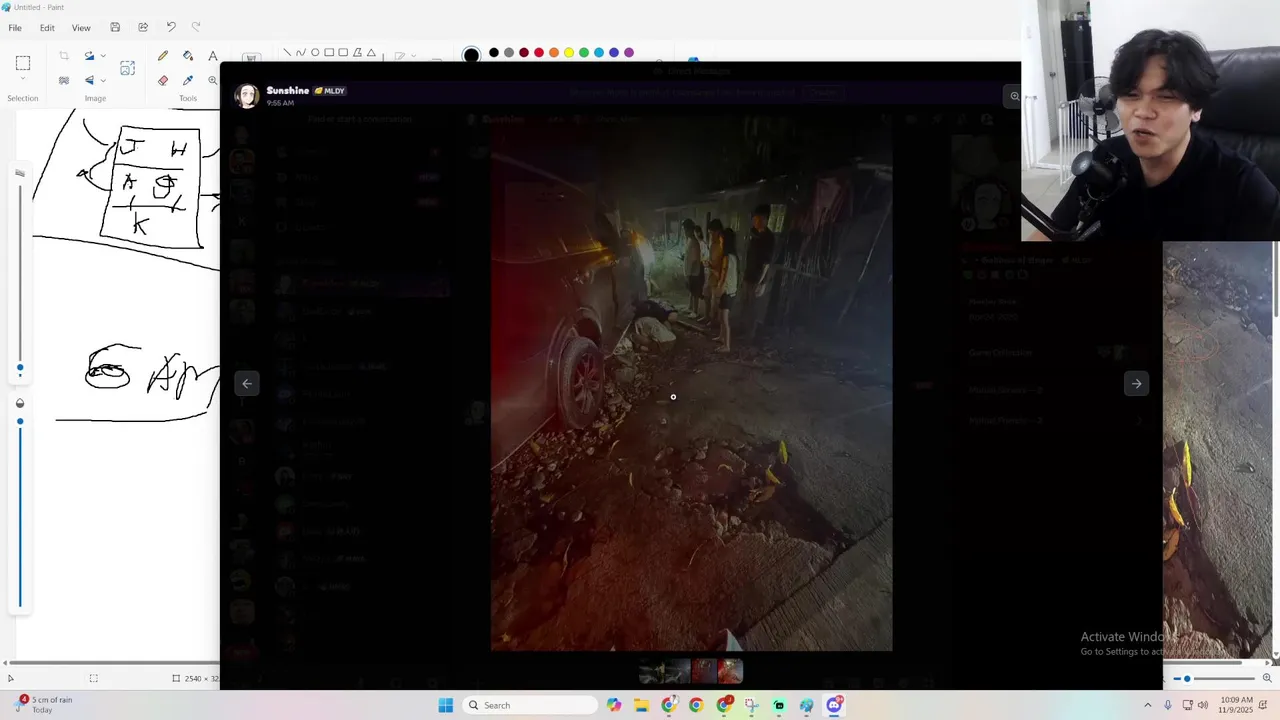Pick the yellow color swatch
Image resolution: width=1280 pixels, height=720 pixels.
pos(569,53)
